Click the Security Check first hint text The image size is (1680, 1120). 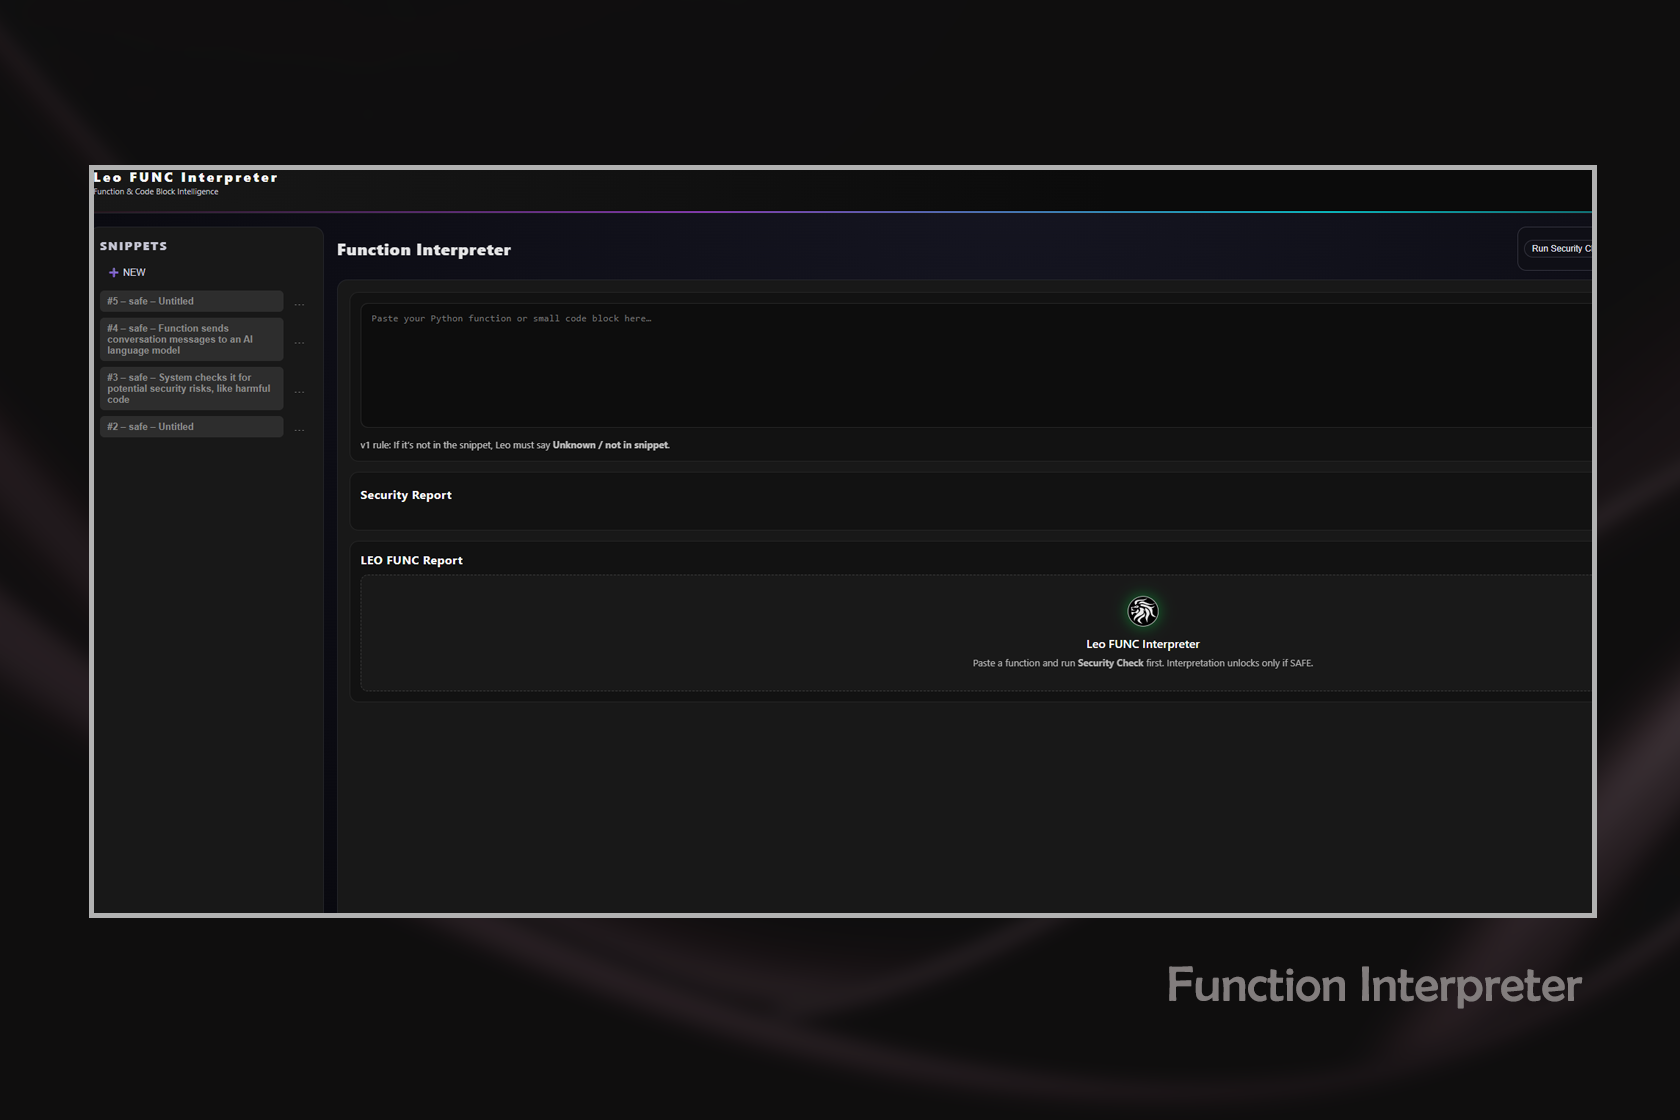(1143, 663)
